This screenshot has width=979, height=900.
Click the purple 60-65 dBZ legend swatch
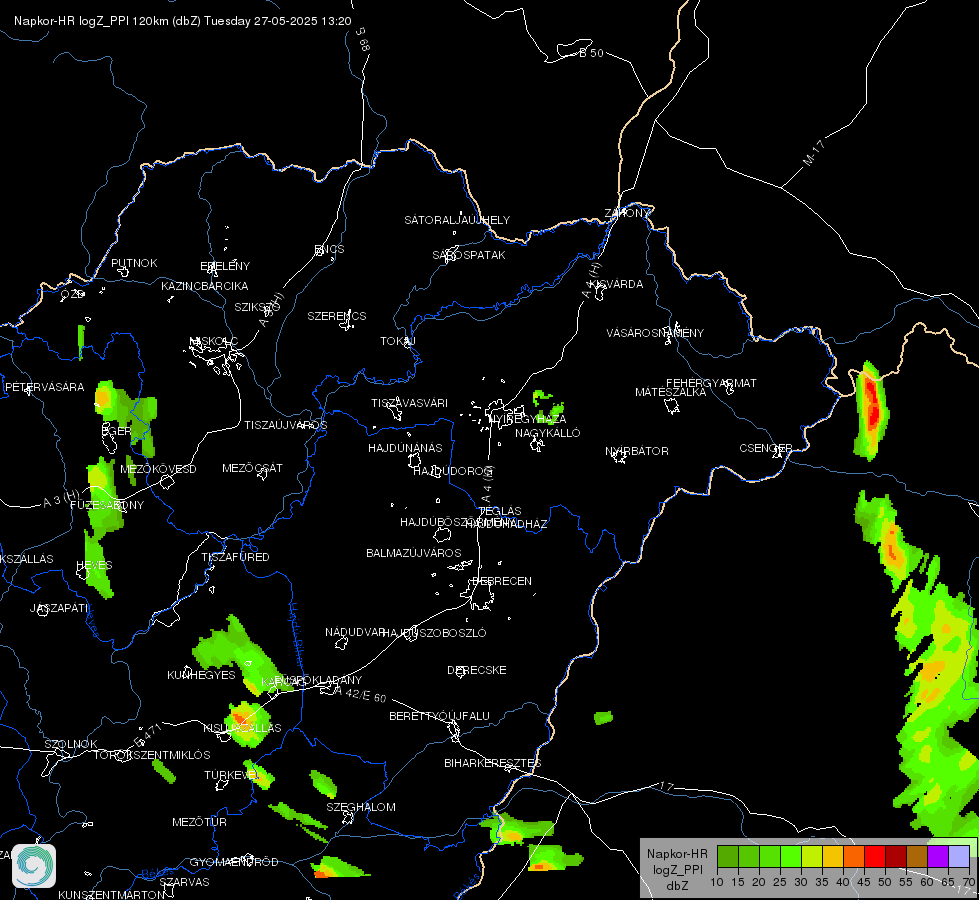point(937,856)
